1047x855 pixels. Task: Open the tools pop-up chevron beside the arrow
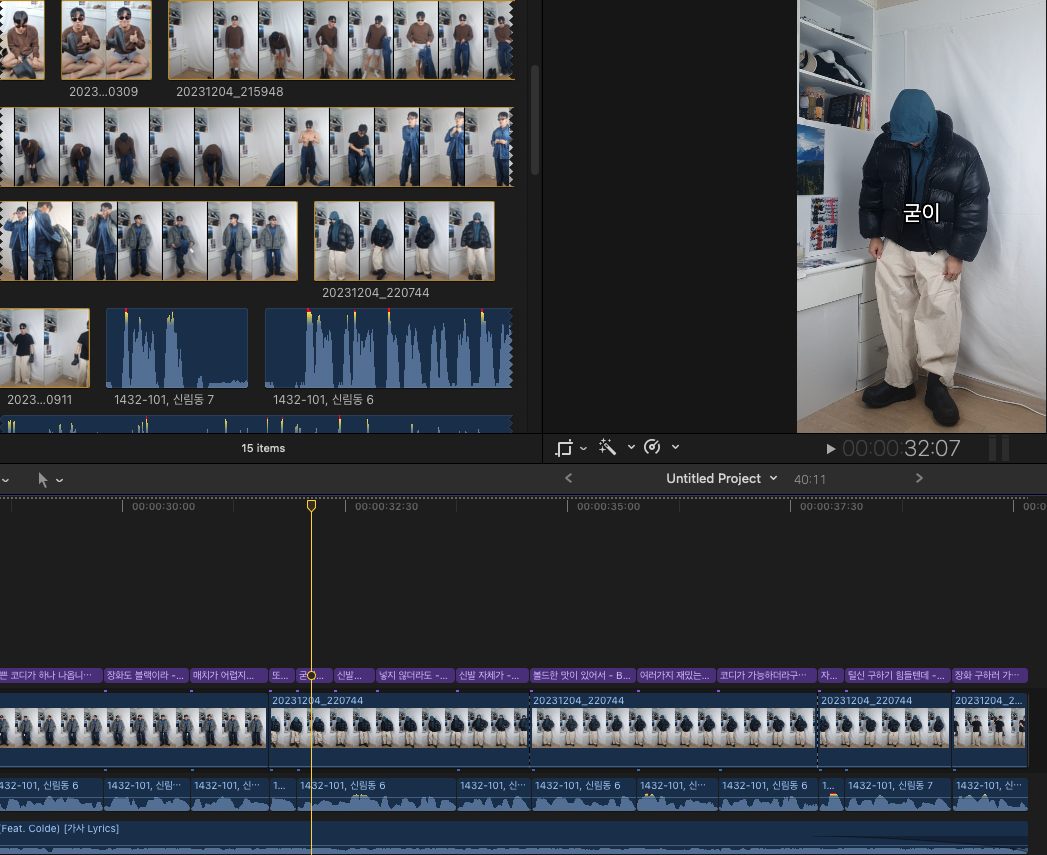click(x=59, y=480)
